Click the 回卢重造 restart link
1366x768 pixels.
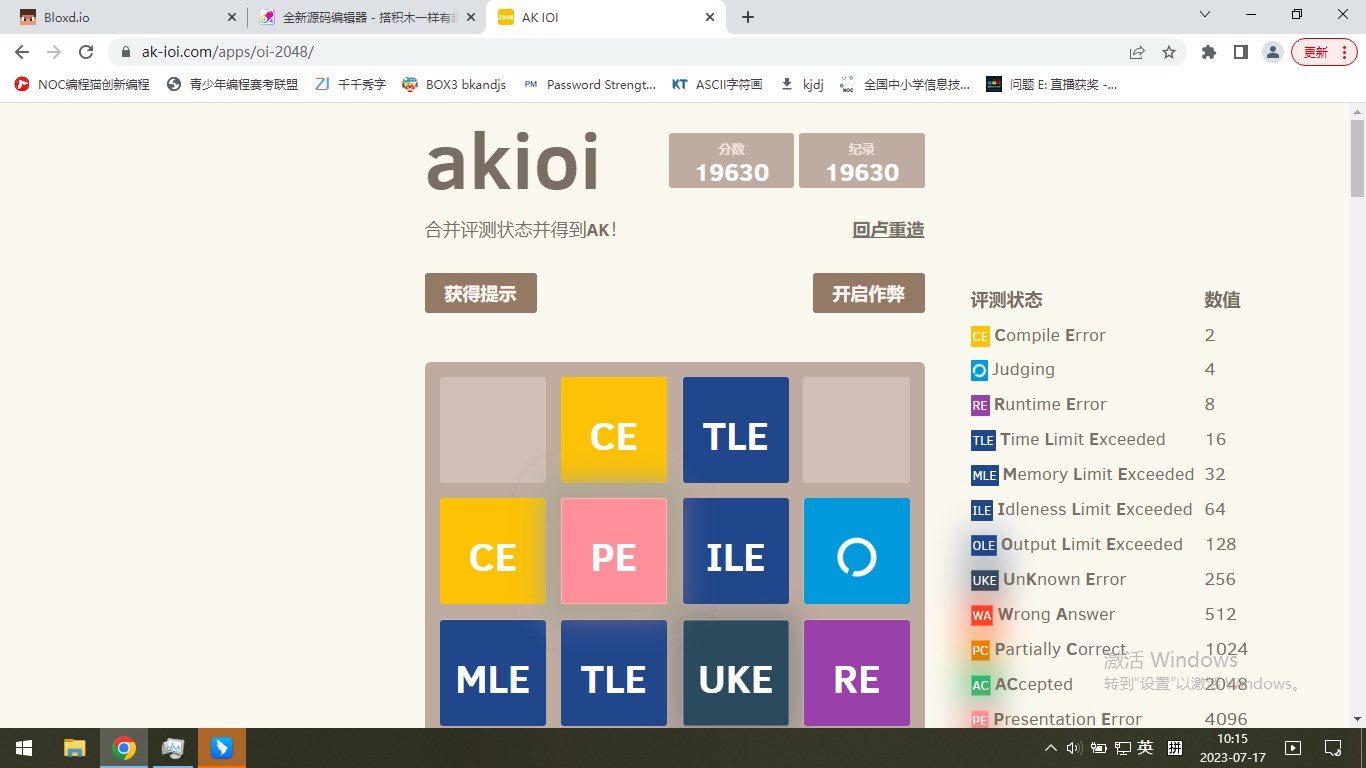click(x=888, y=230)
